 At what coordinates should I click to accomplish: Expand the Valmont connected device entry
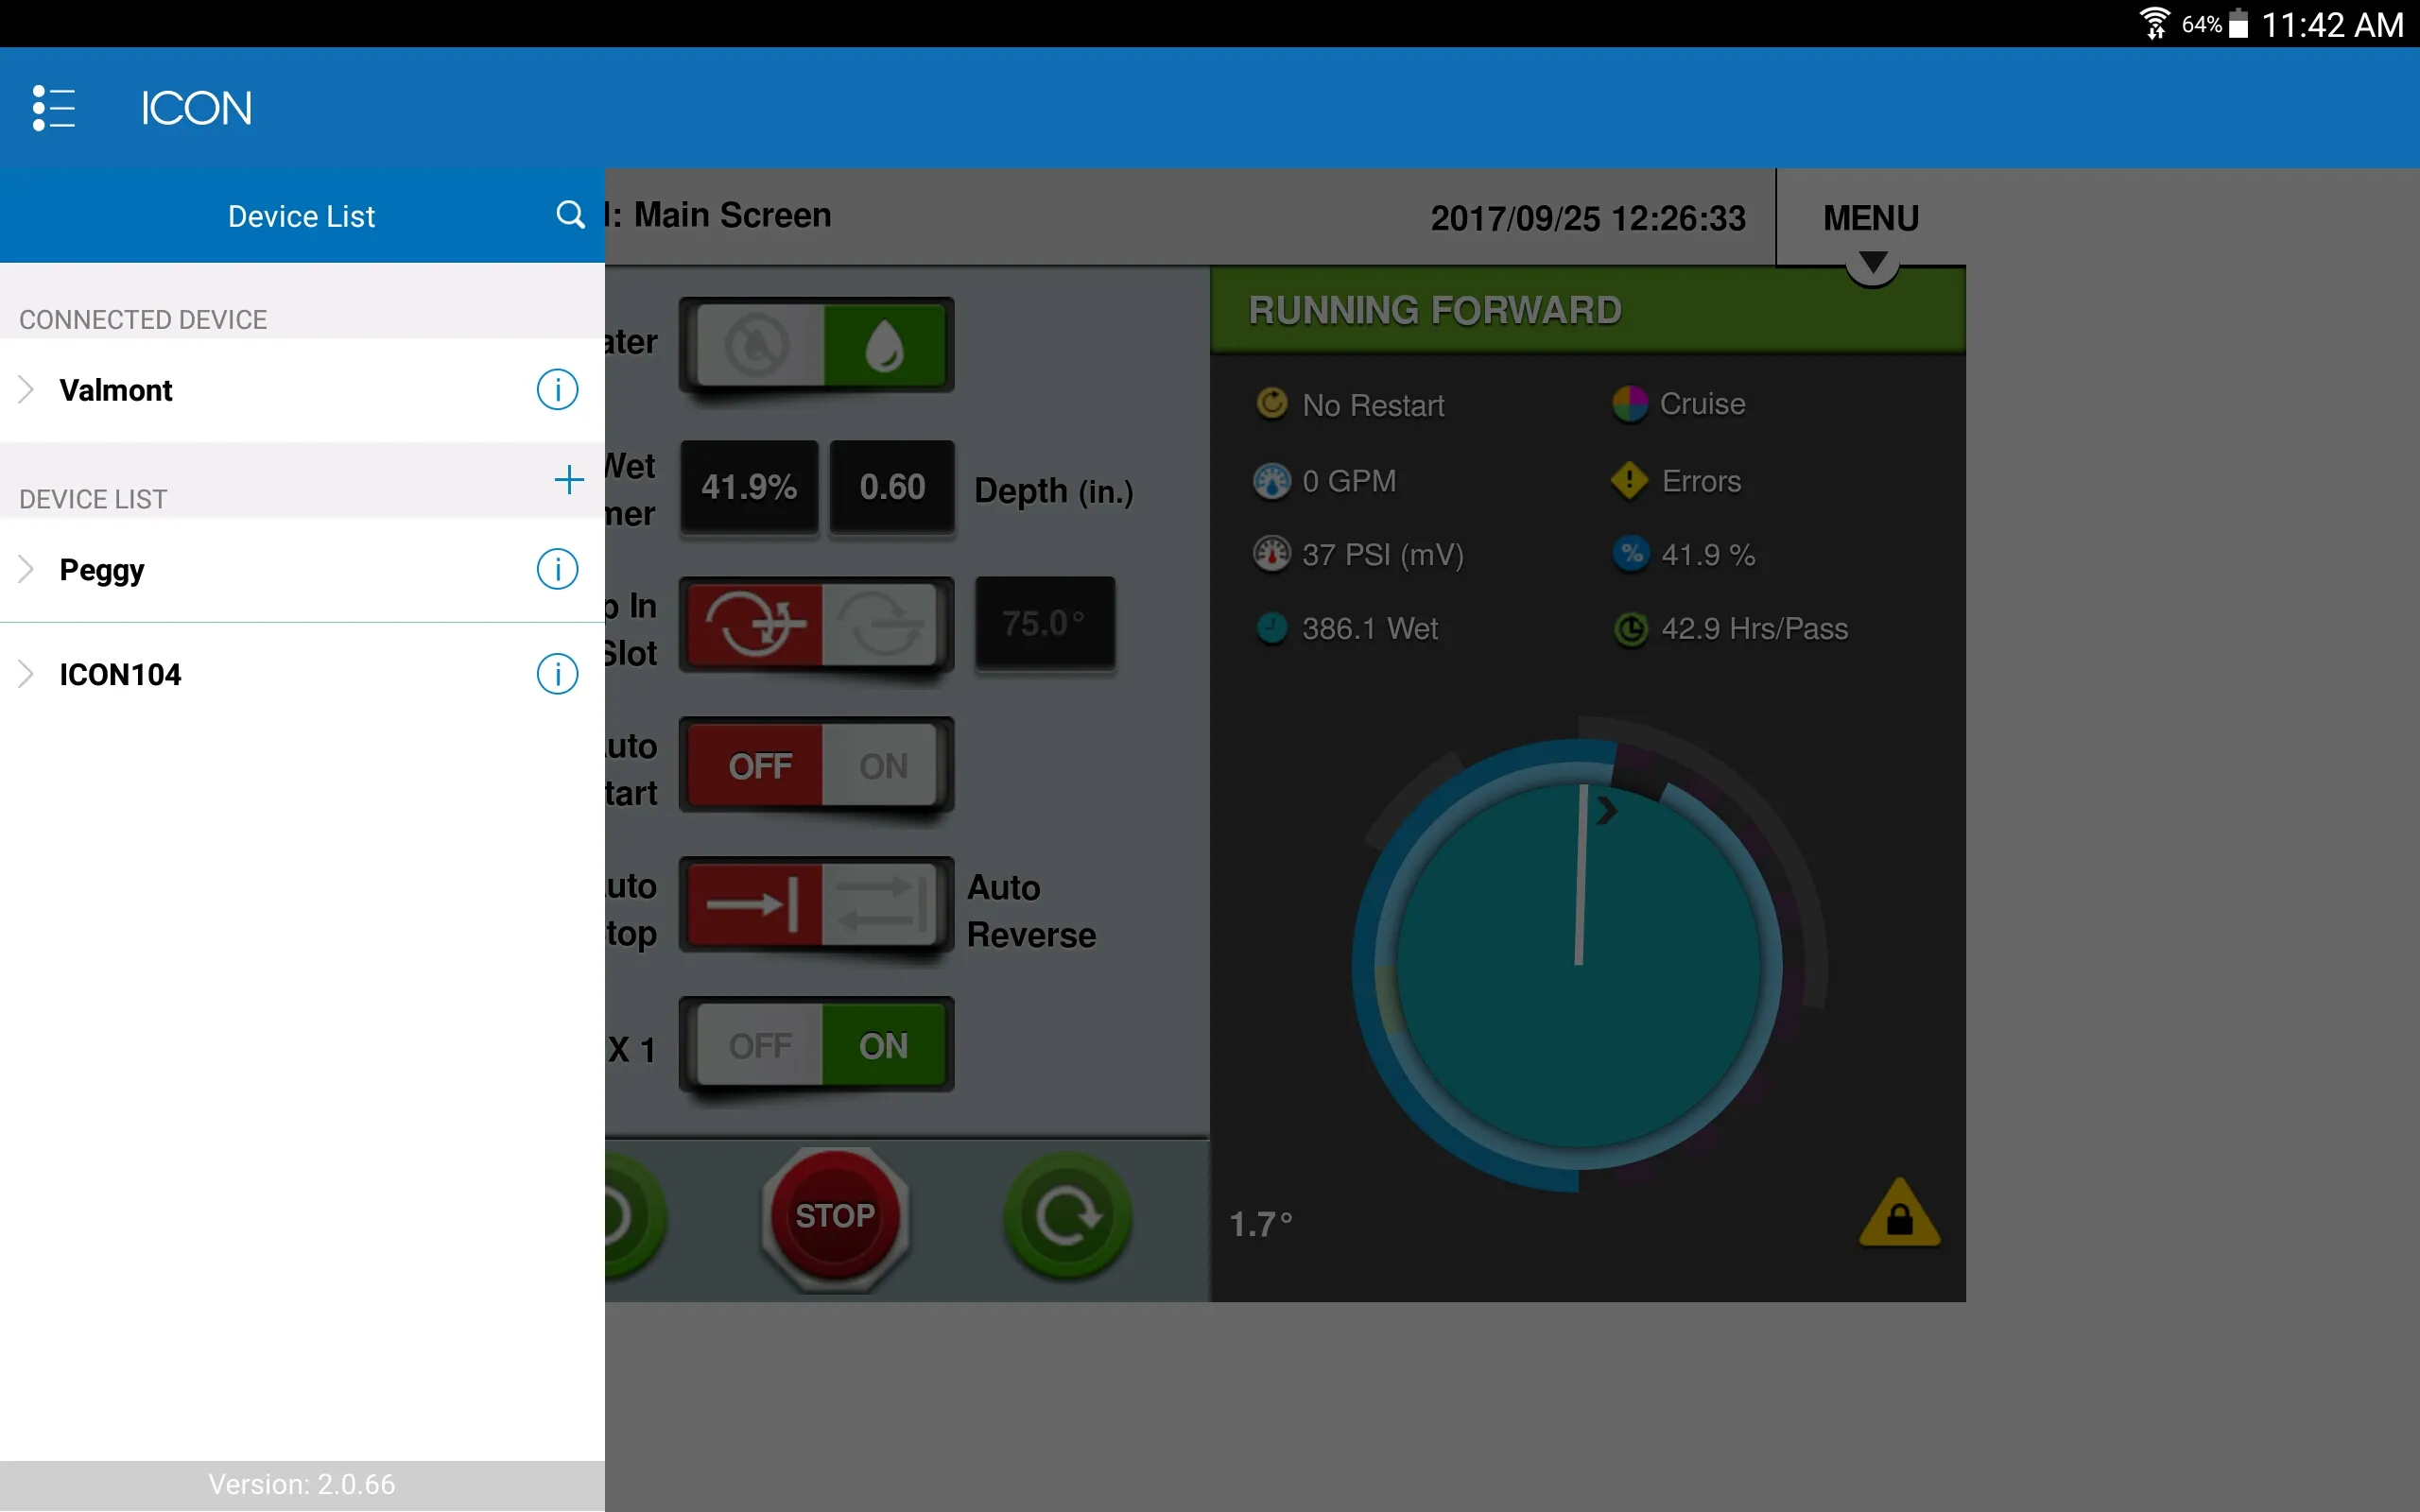click(x=26, y=388)
